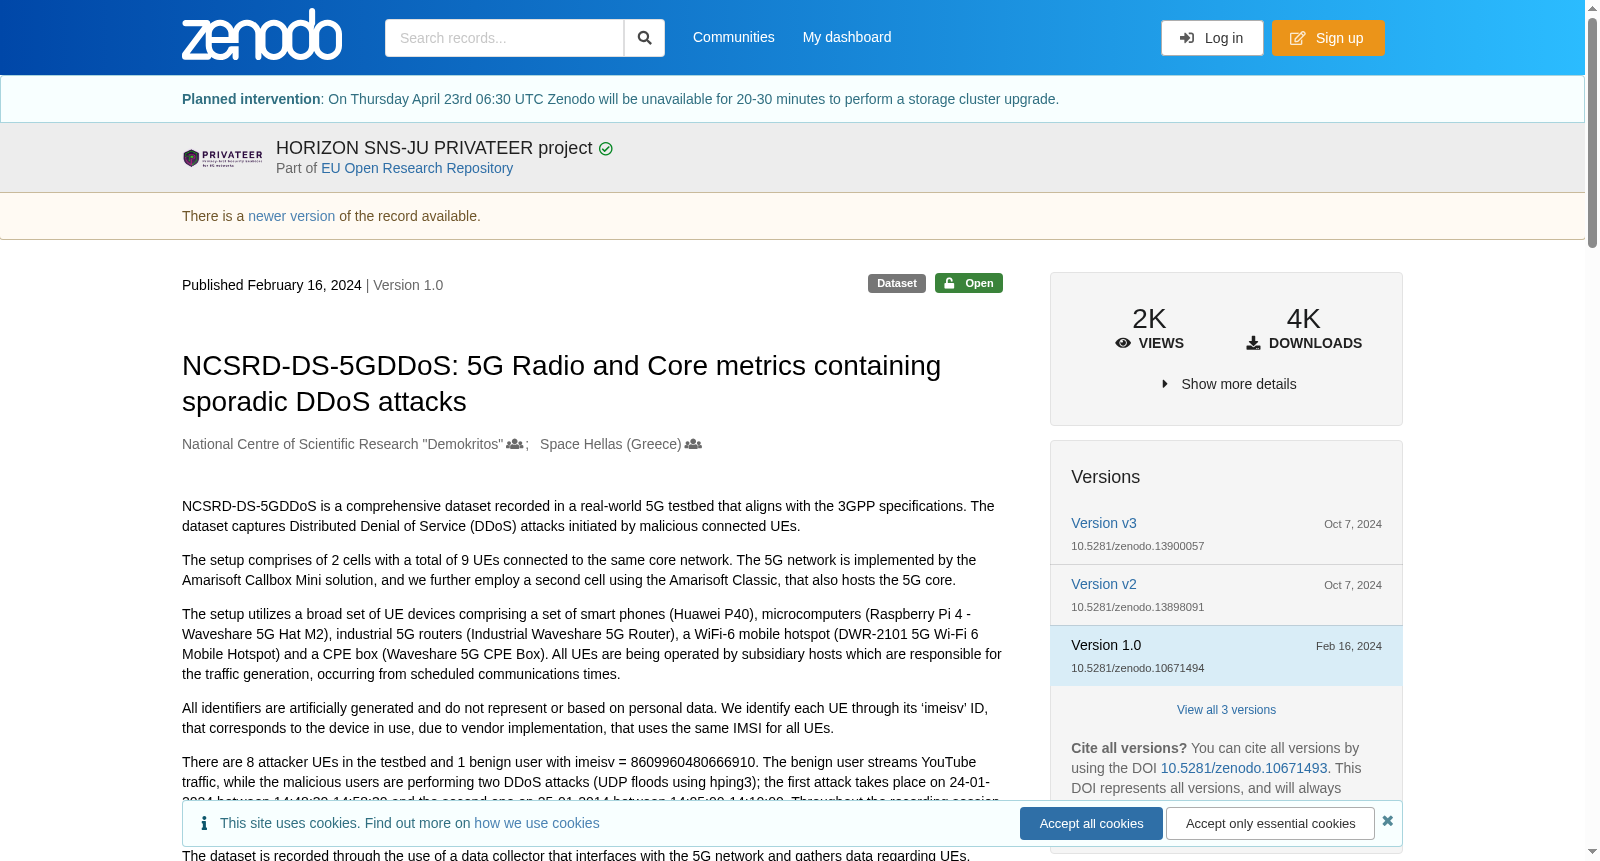
Task: Open Version v3 record
Action: coord(1104,523)
